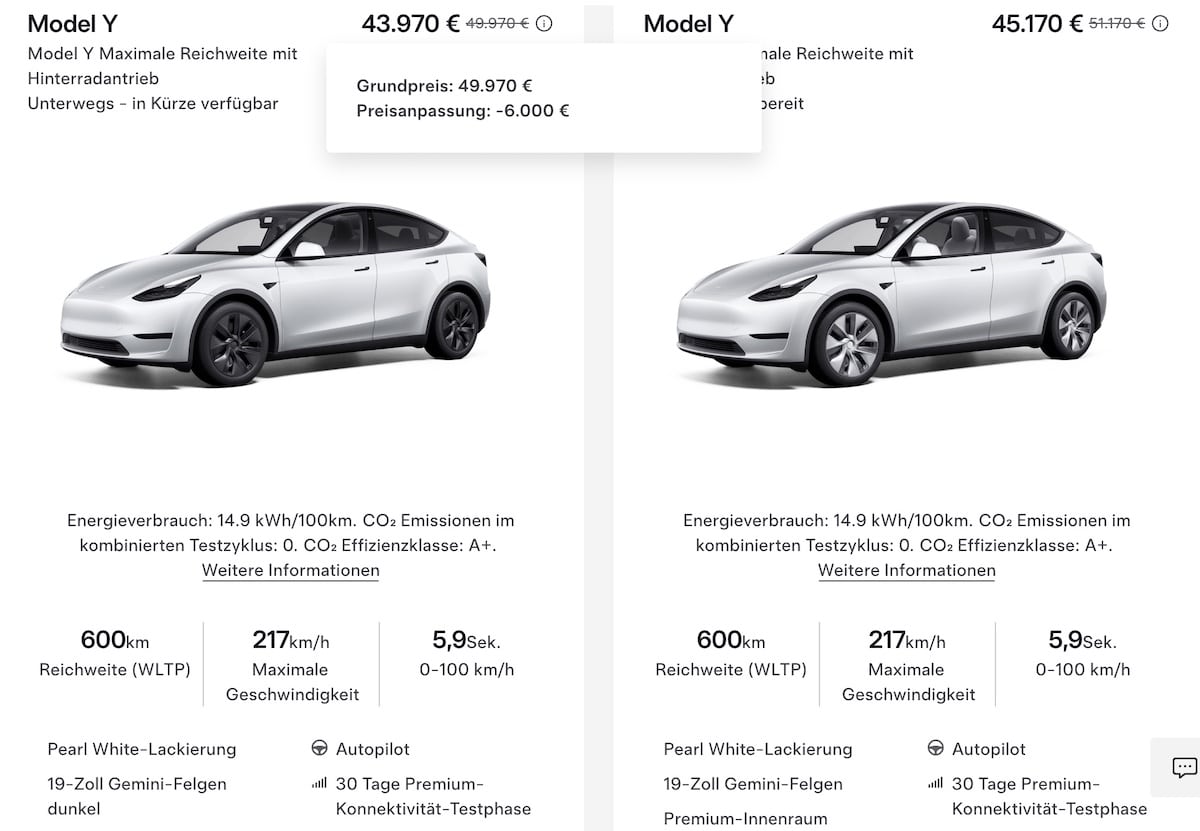Image resolution: width=1200 pixels, height=831 pixels.
Task: Click the Autopilot steering wheel icon in the 45.170 € listing
Action: point(936,749)
